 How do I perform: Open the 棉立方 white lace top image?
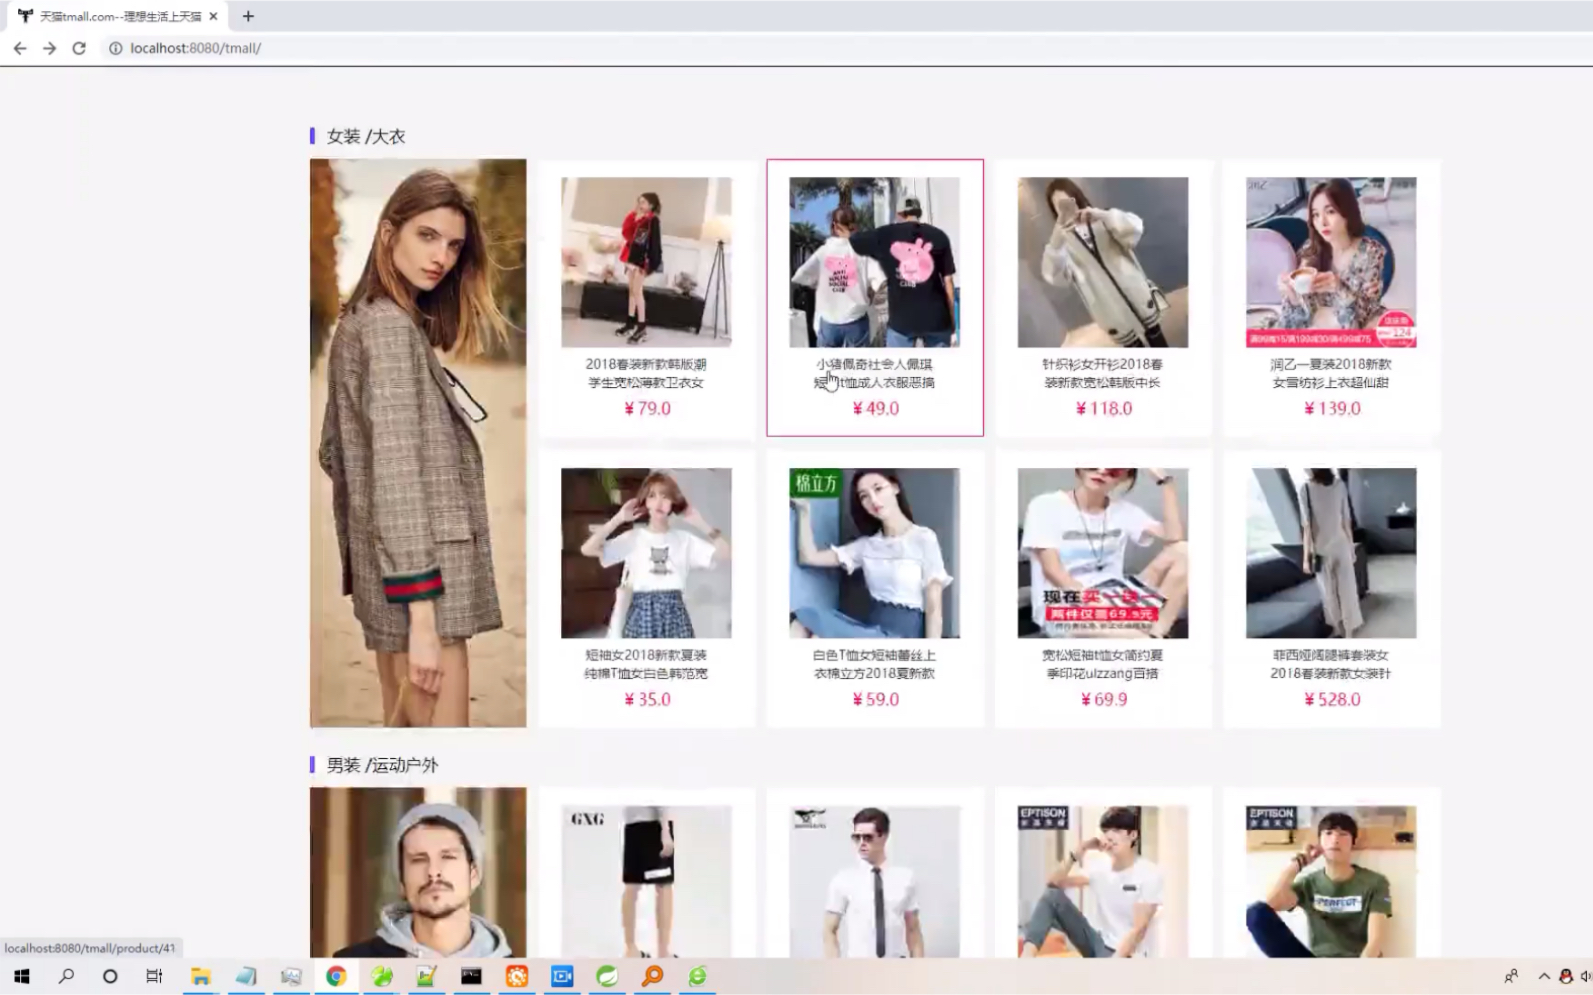tap(874, 553)
